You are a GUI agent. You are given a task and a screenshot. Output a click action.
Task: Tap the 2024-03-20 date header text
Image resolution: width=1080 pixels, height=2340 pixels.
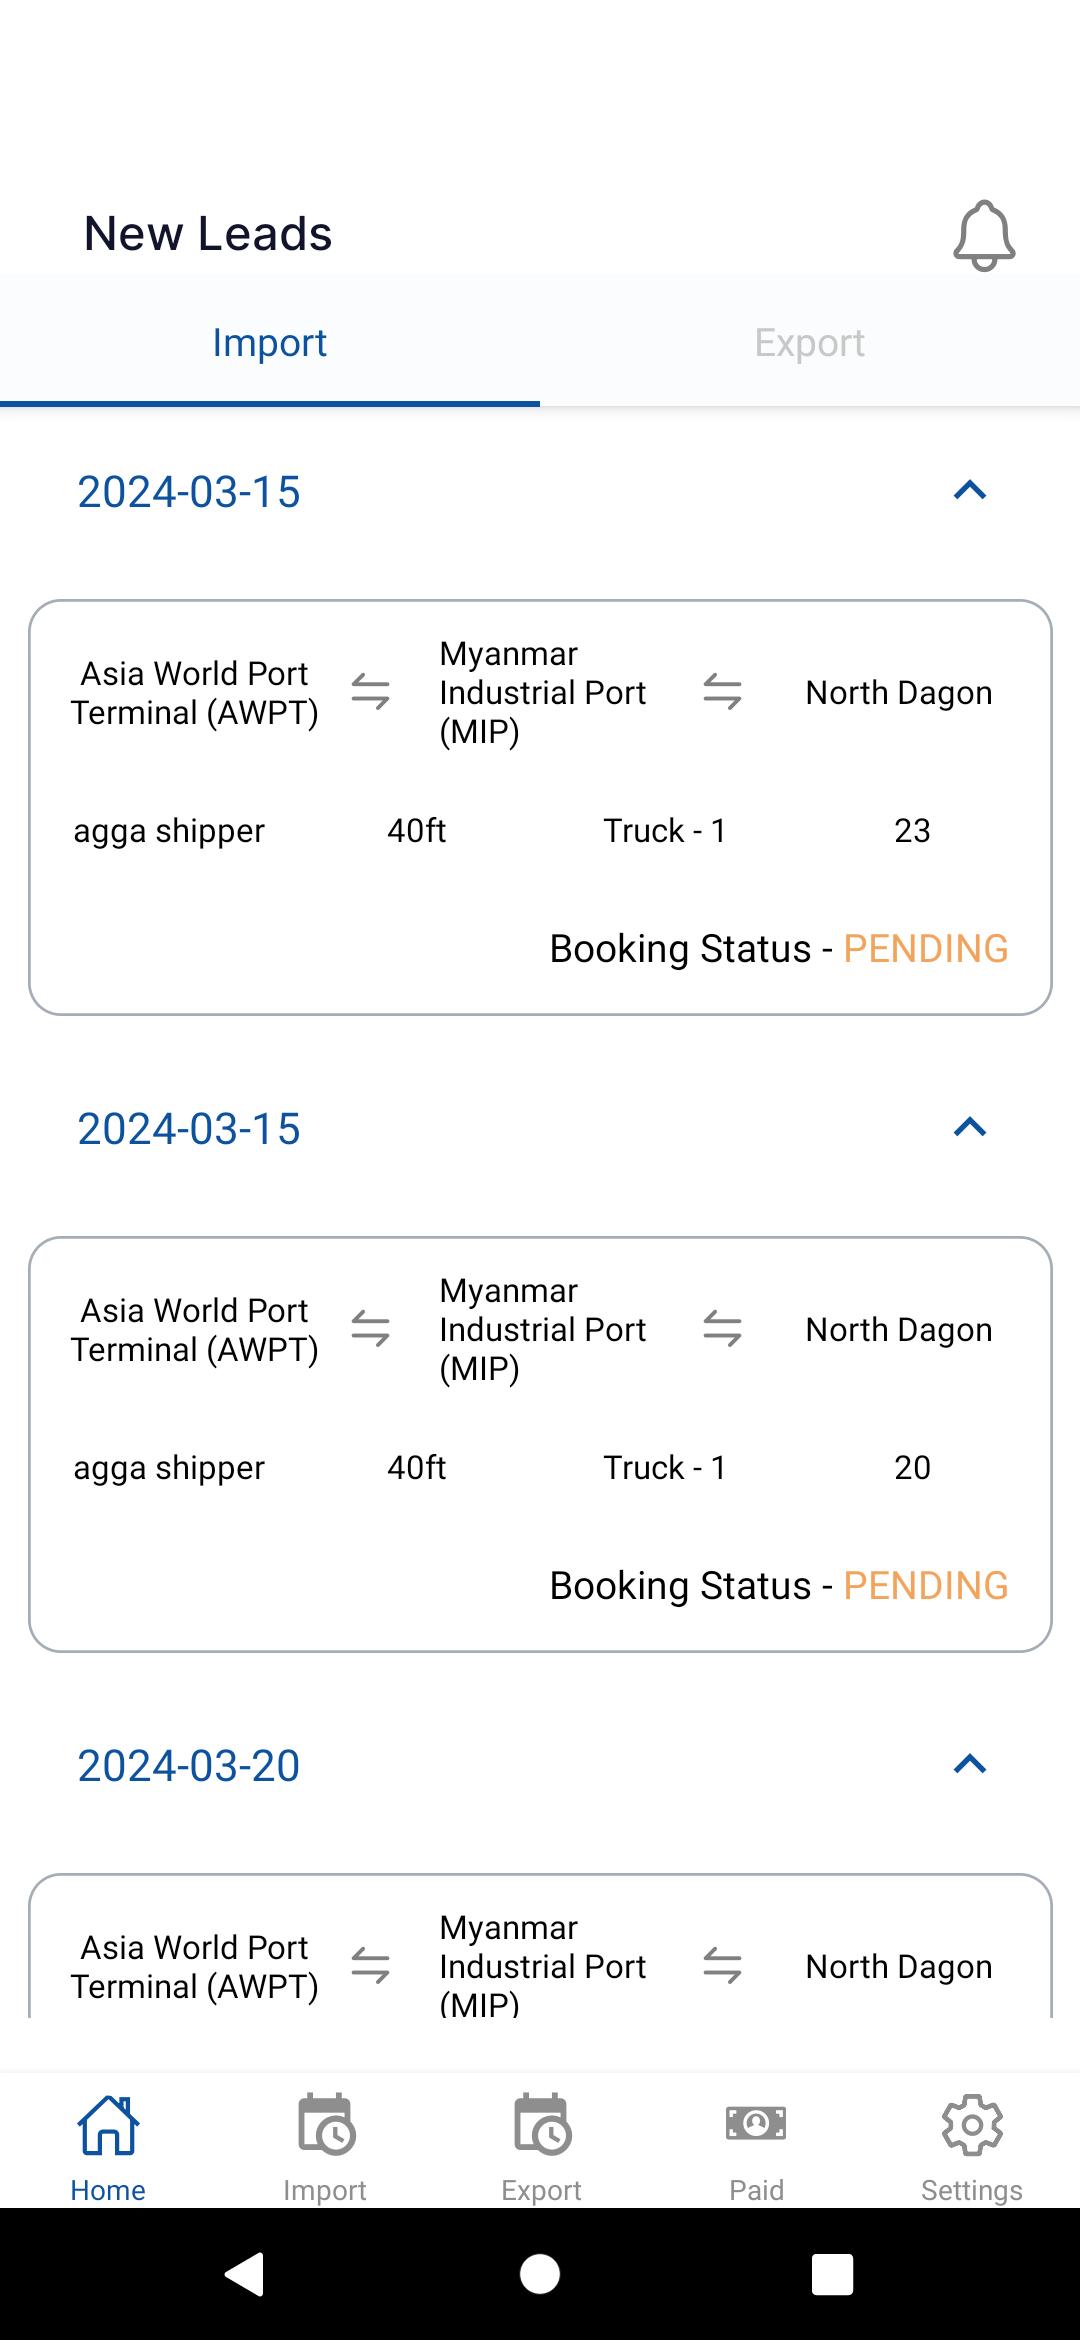(x=189, y=1766)
